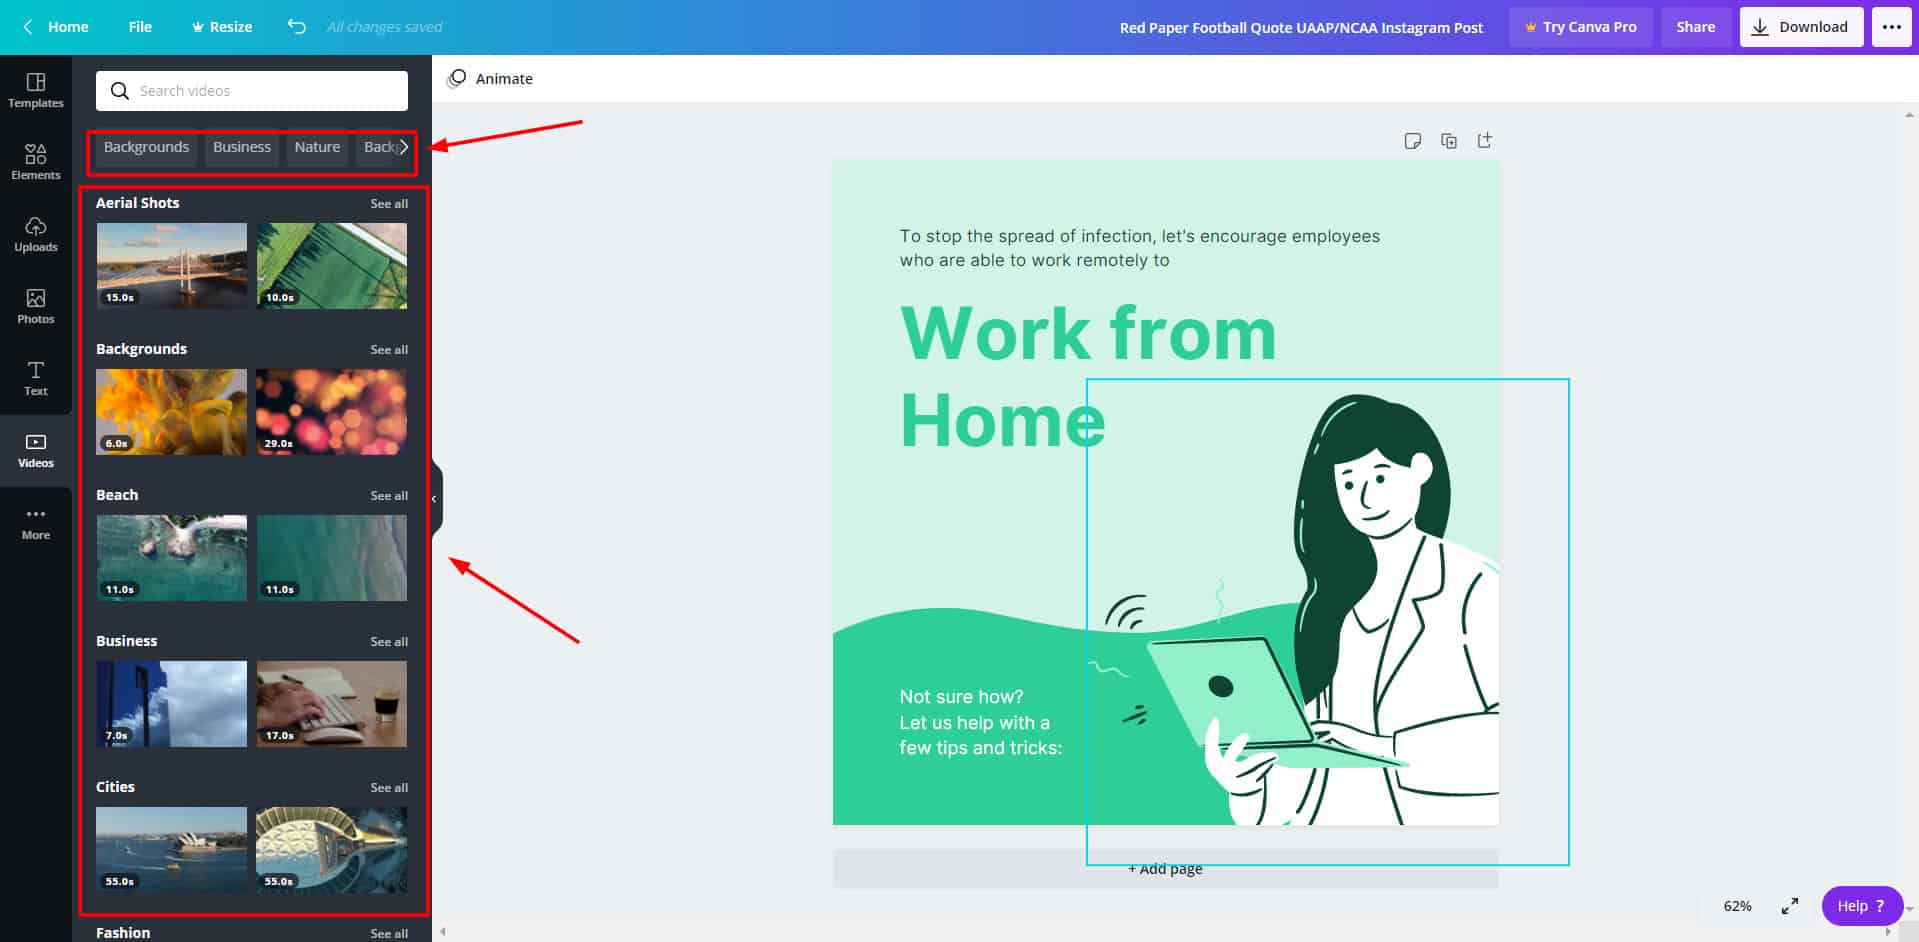This screenshot has height=942, width=1919.
Task: Add notes with the notes icon
Action: pos(1412,141)
